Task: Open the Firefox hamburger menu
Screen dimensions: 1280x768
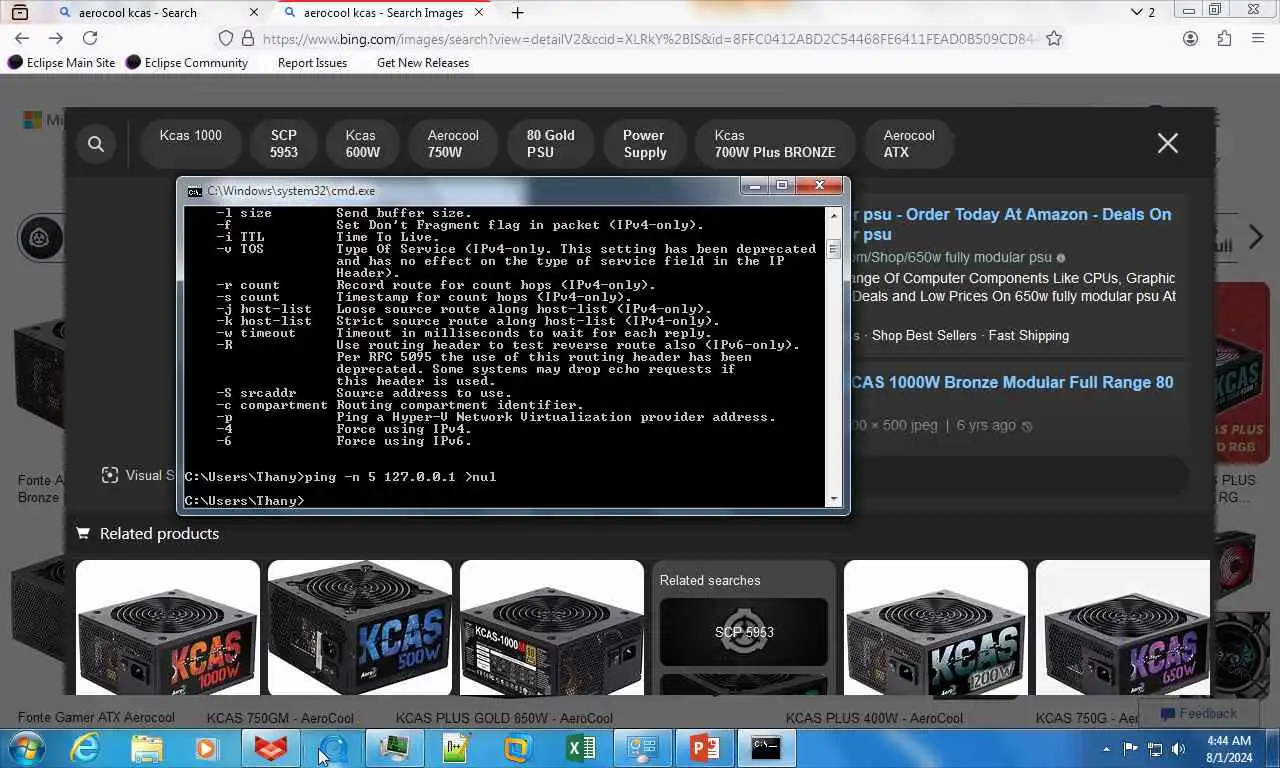Action: 1258,38
